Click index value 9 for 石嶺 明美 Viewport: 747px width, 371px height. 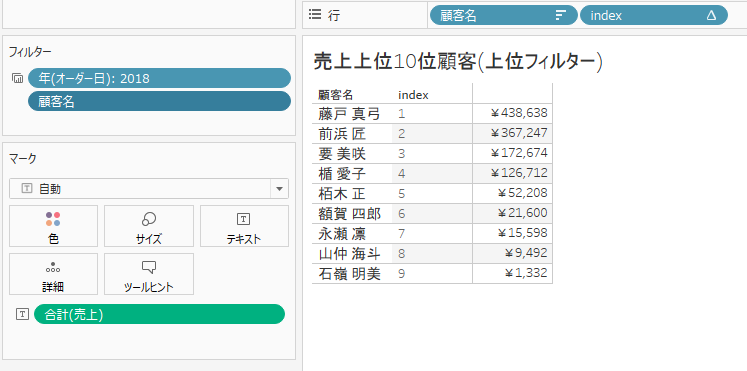[x=401, y=274]
